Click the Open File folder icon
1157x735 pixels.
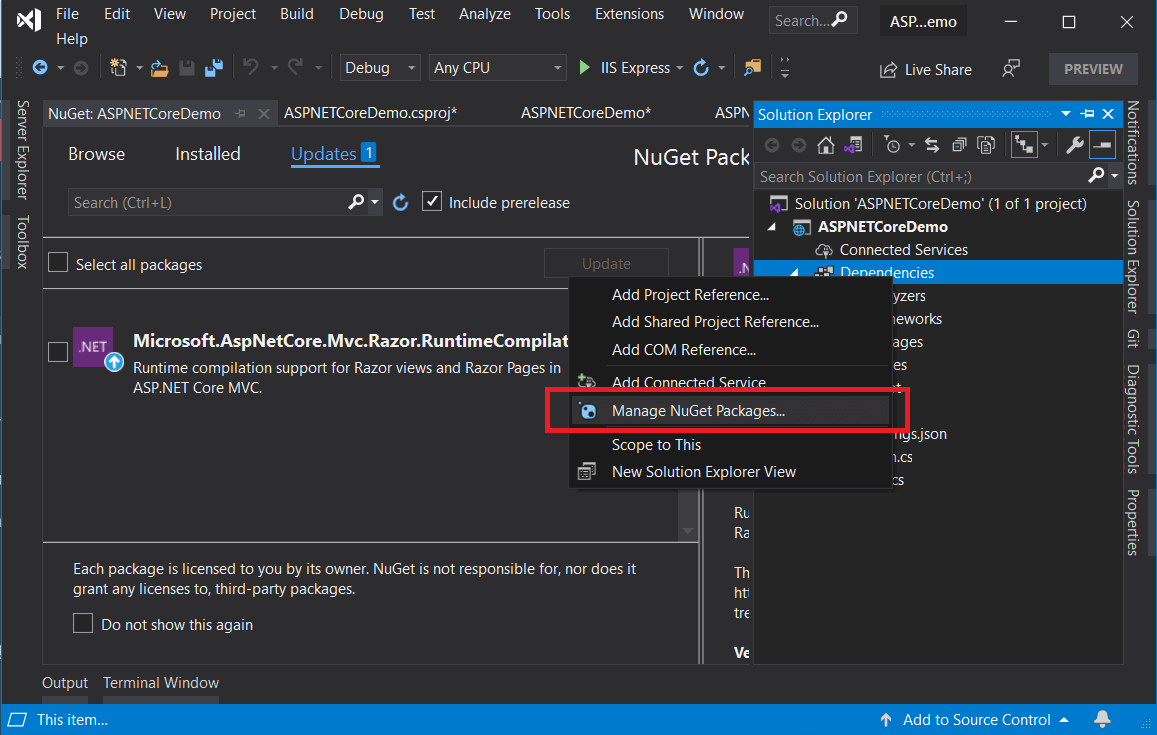(159, 68)
